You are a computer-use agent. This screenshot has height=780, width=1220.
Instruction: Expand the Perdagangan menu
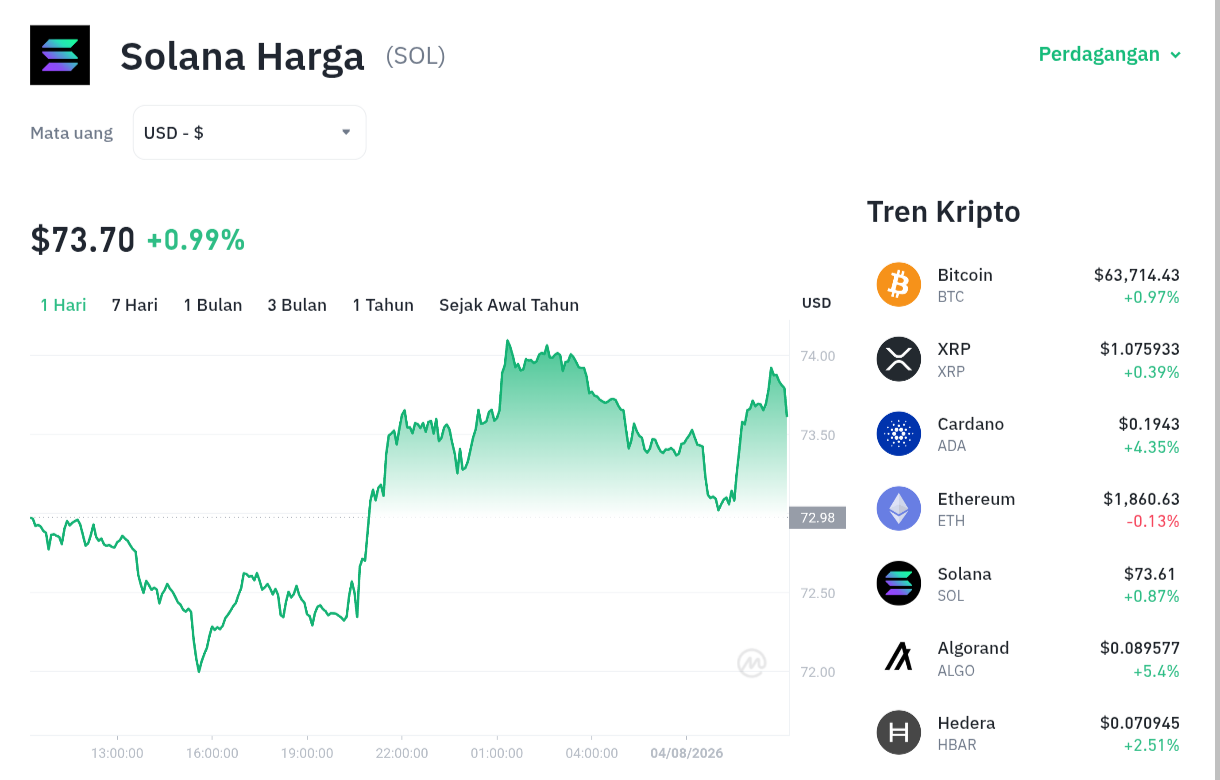click(1110, 54)
